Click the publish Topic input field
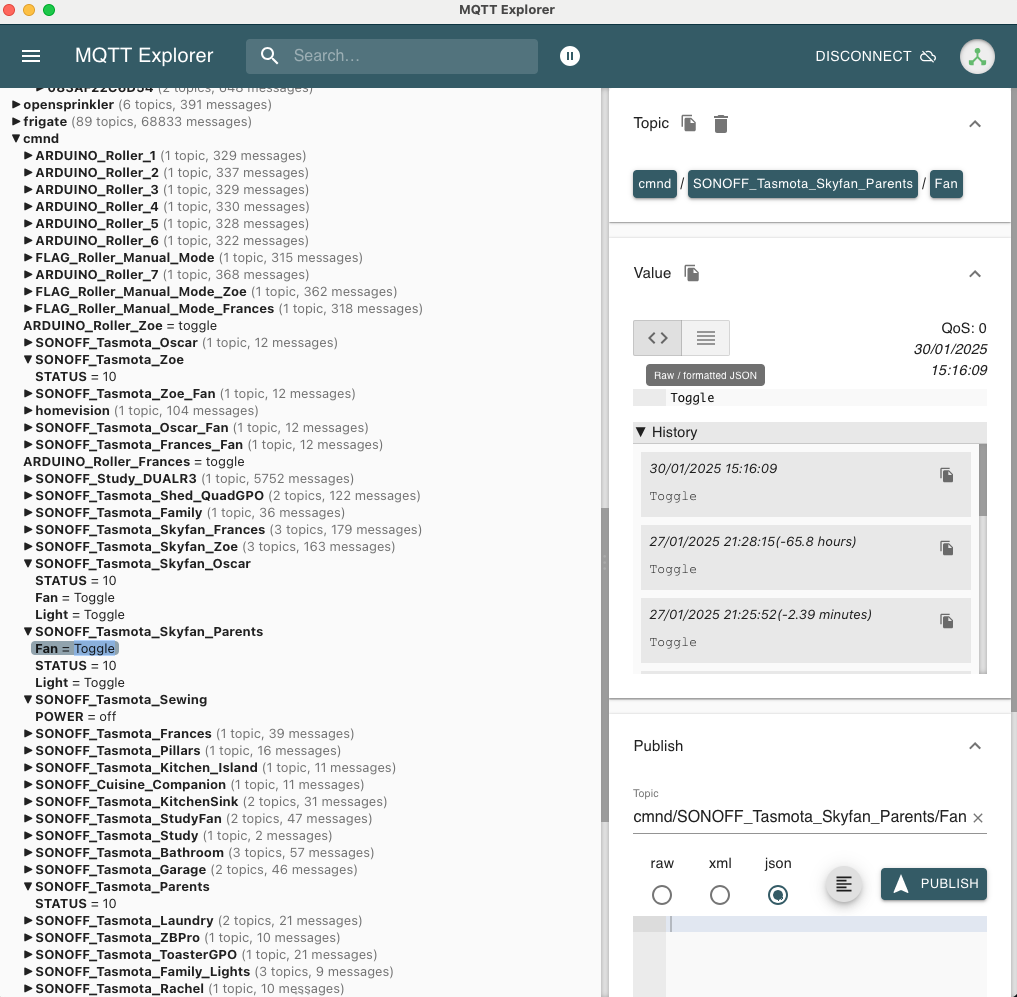The image size is (1017, 997). pyautogui.click(x=800, y=817)
